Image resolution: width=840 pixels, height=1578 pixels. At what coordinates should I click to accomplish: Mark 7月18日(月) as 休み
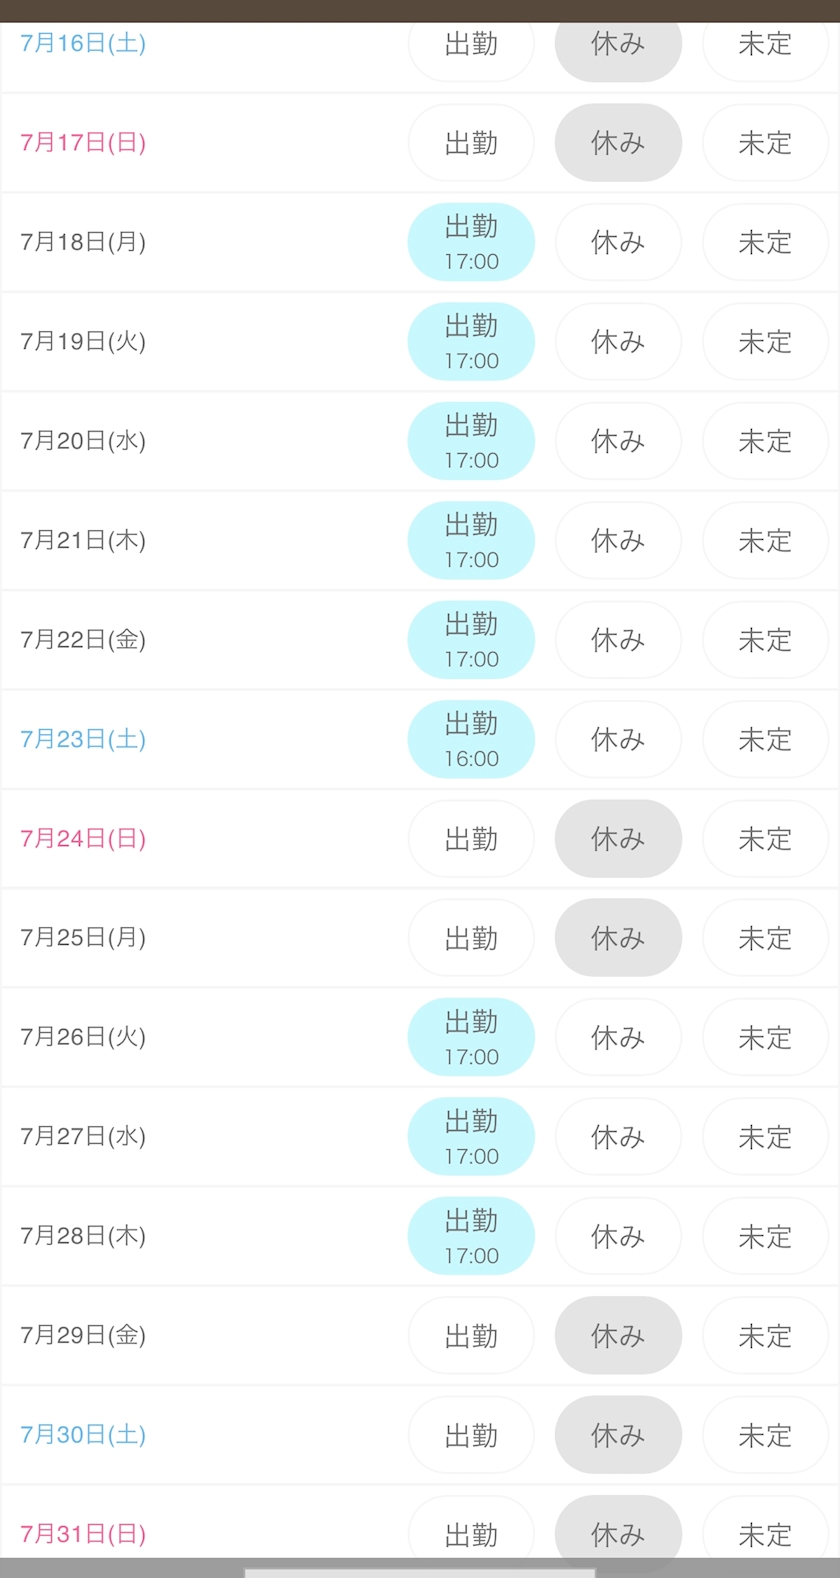pyautogui.click(x=618, y=242)
